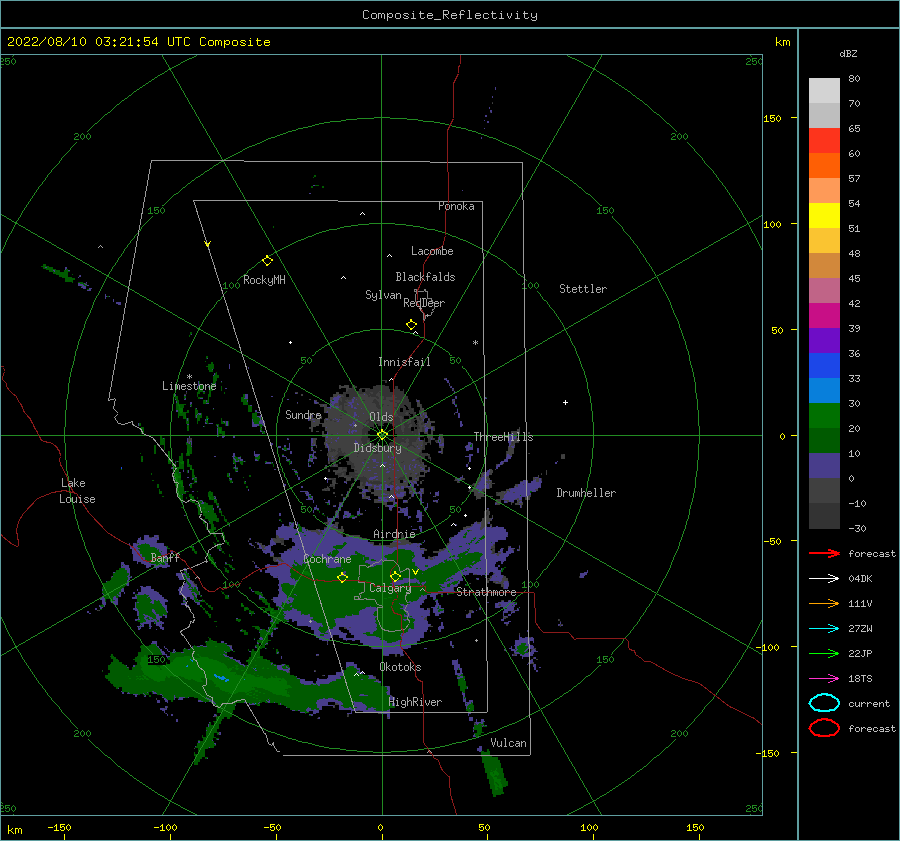The height and width of the screenshot is (841, 900).
Task: Click the Cochrane city label
Action: coord(327,559)
